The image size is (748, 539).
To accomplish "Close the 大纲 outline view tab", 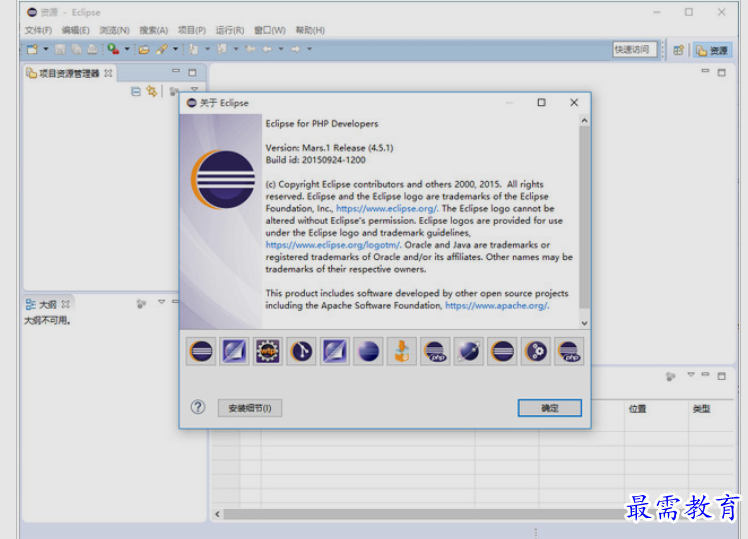I will (x=65, y=304).
